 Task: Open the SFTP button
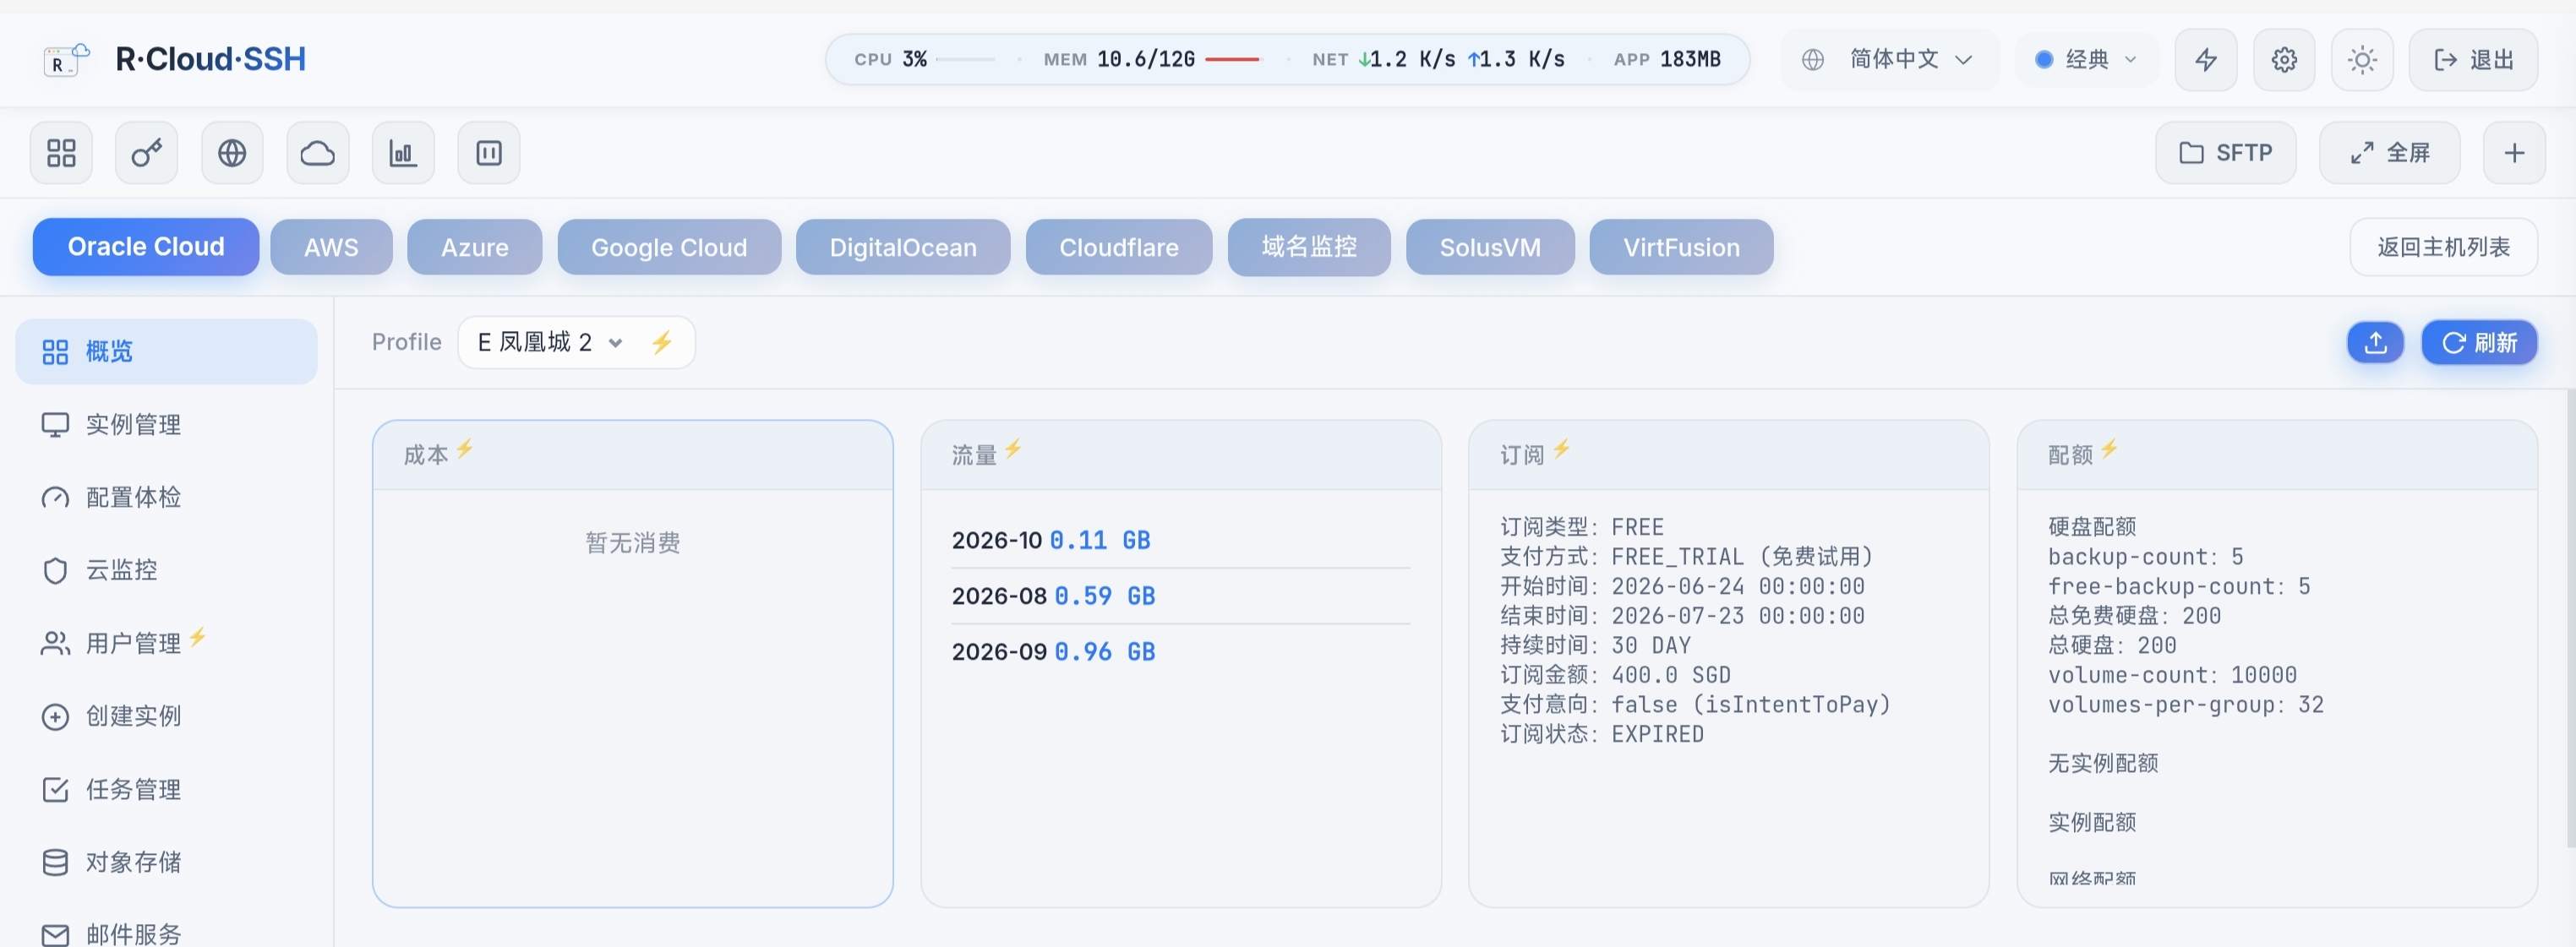[2225, 153]
